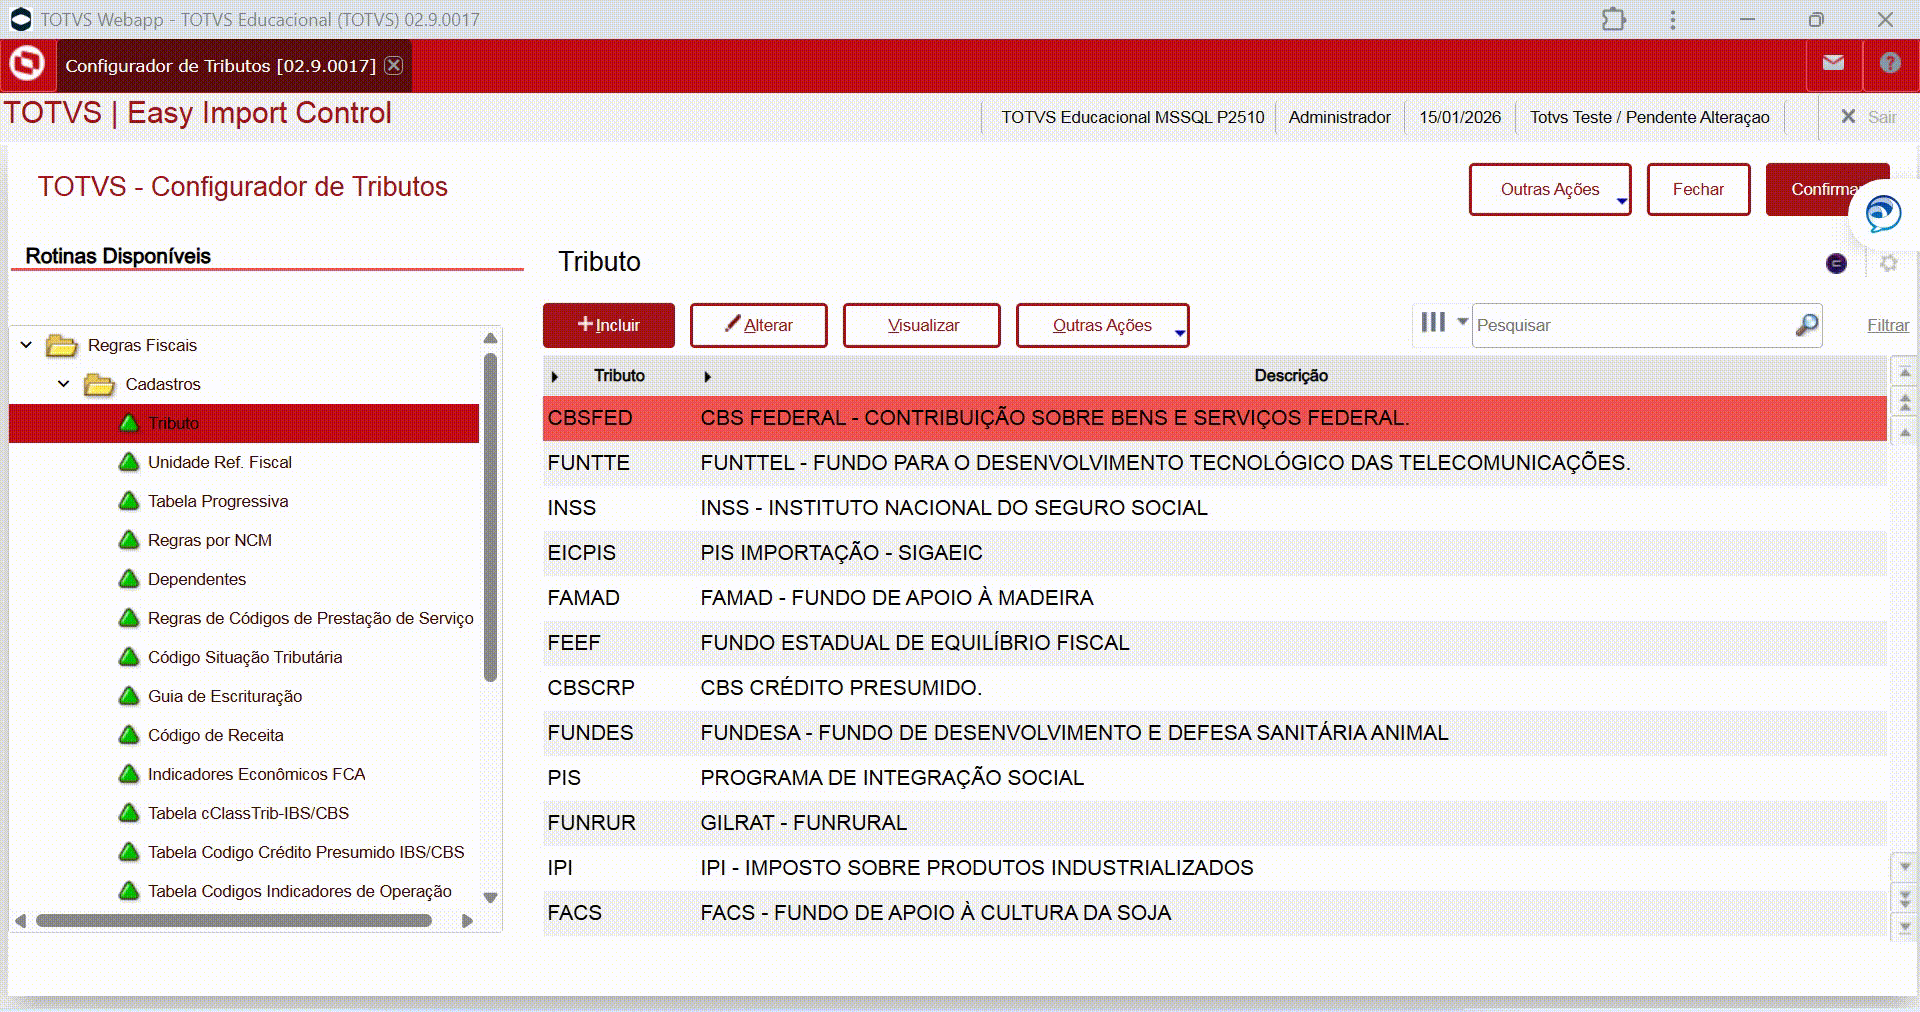The image size is (1920, 1012).
Task: Click green triangle icon beside selected Tributo item
Action: 129,423
